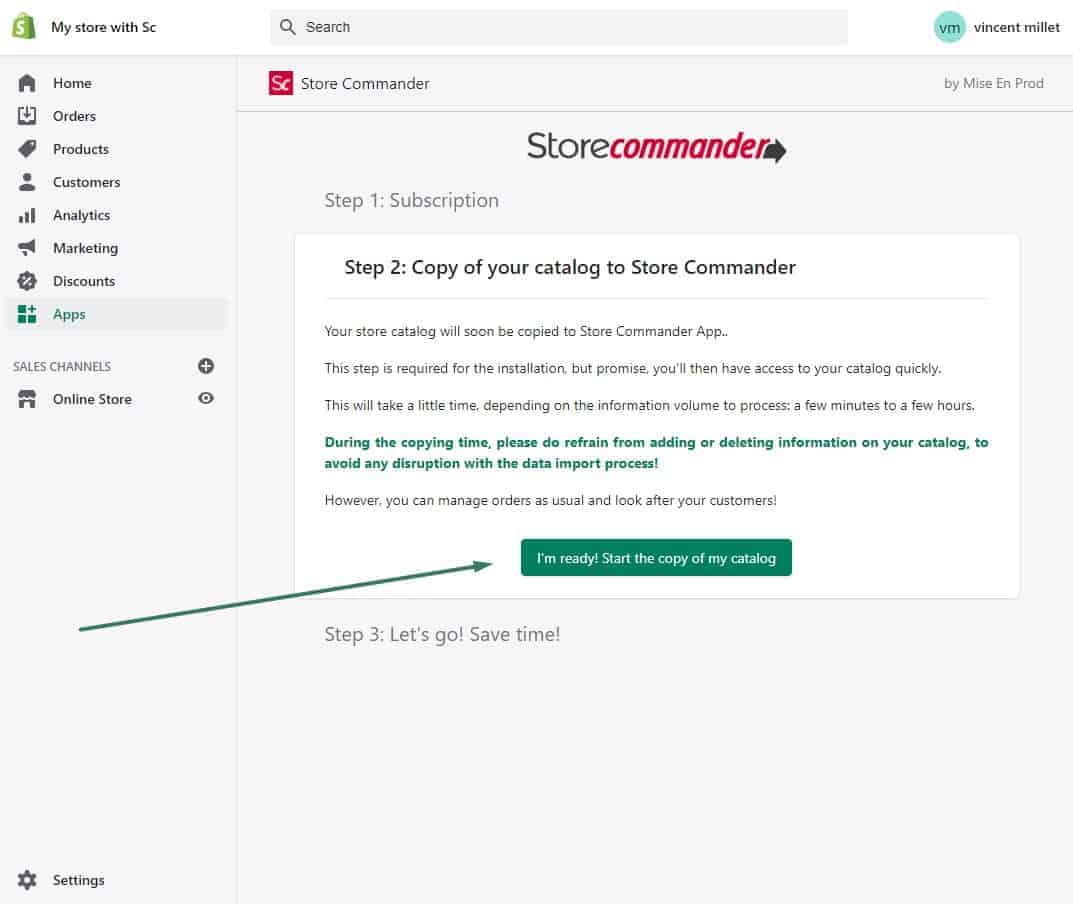Click the My store with Sc name
Viewport: 1073px width, 904px height.
tap(103, 27)
